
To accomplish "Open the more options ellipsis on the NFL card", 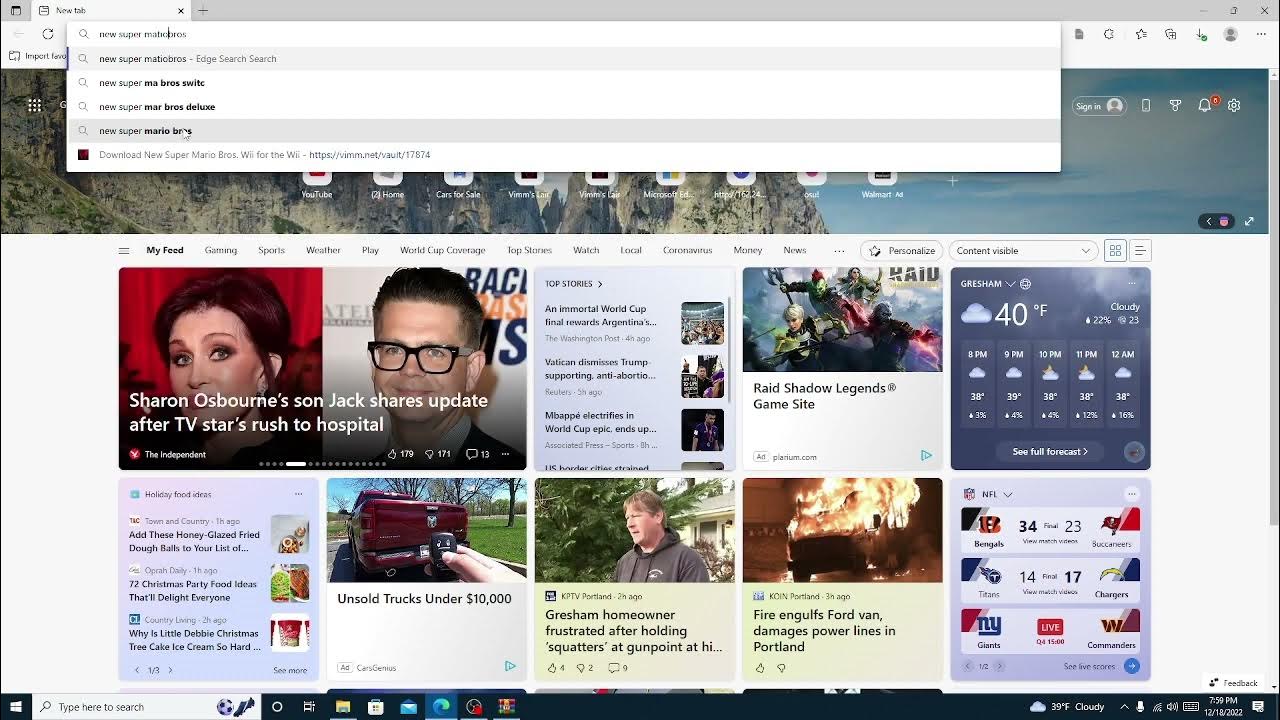I will click(1131, 494).
